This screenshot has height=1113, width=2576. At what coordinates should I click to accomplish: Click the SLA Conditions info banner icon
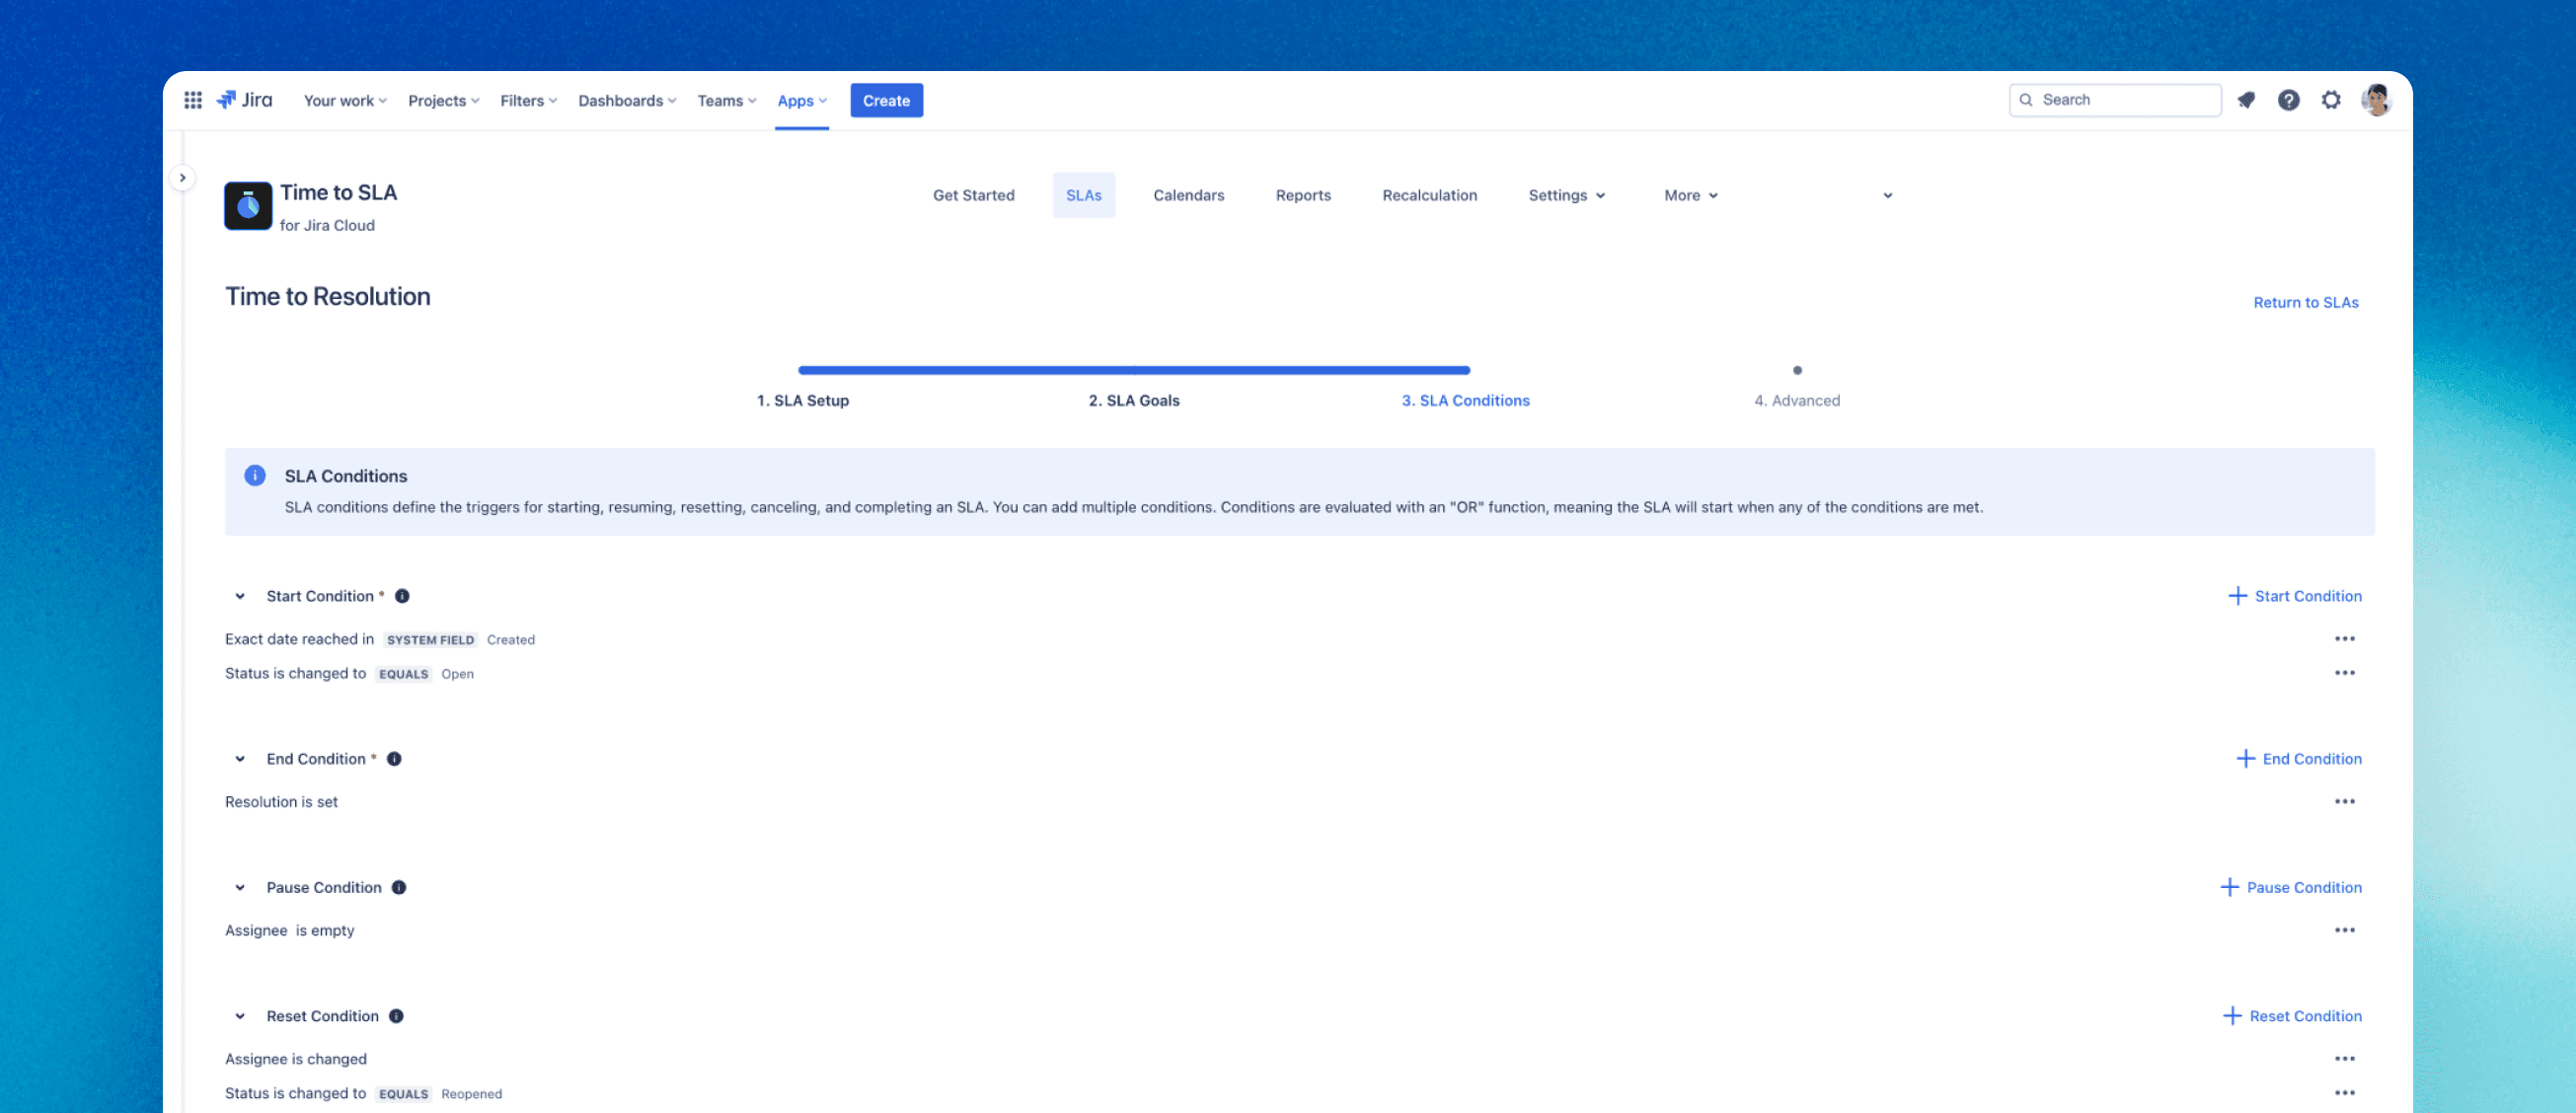coord(255,475)
